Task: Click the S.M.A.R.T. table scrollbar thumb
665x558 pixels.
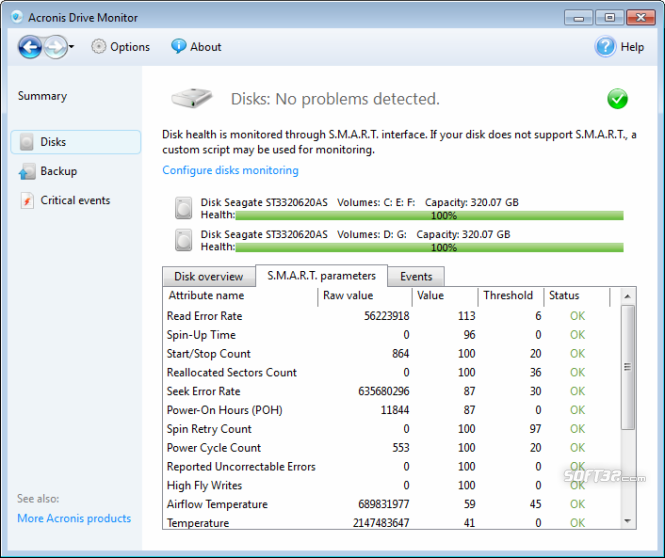Action: pyautogui.click(x=628, y=367)
